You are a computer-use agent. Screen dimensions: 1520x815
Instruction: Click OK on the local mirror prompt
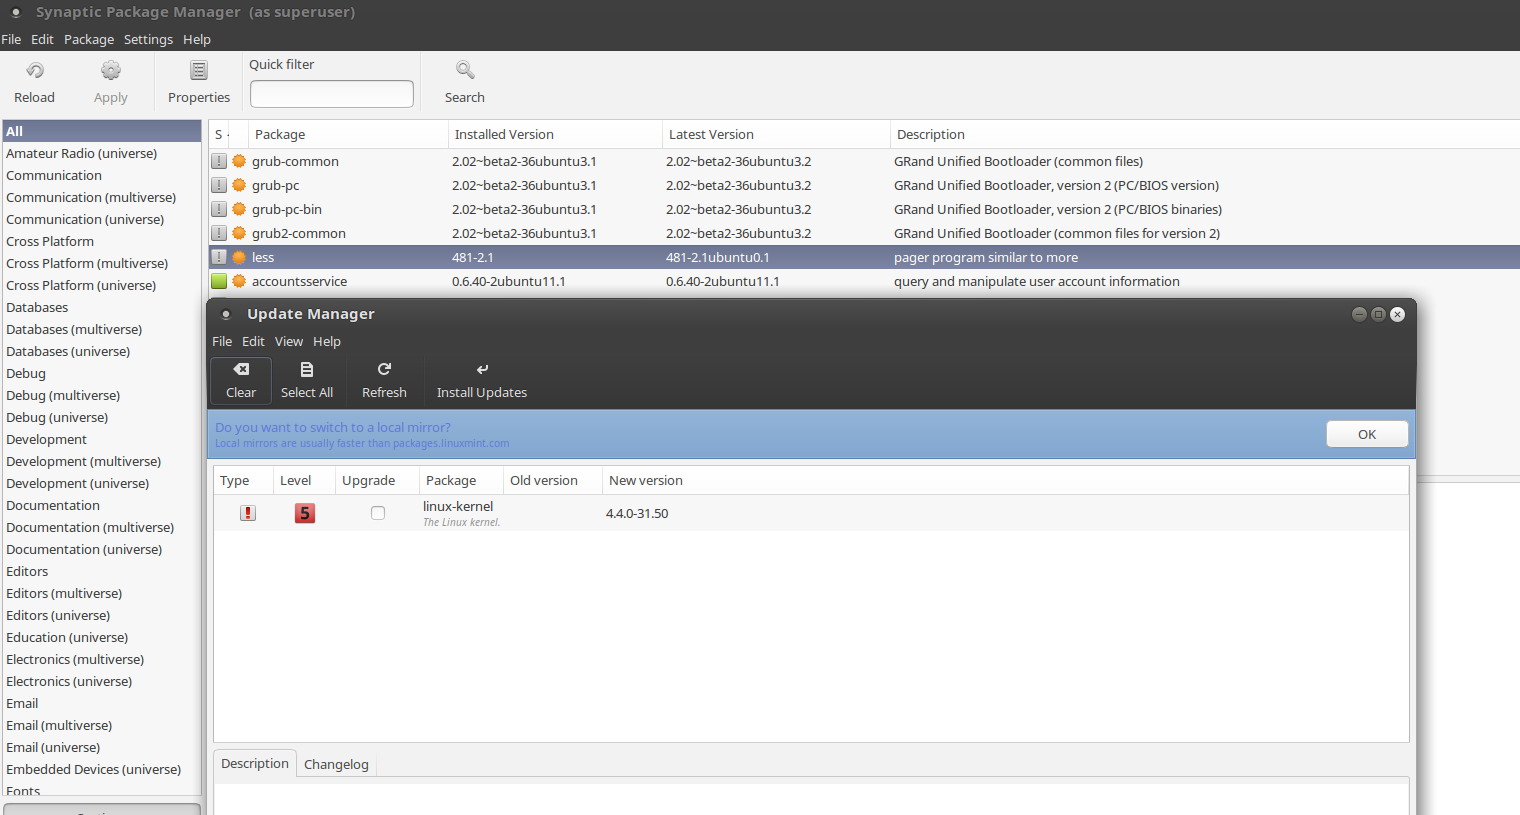click(x=1367, y=434)
